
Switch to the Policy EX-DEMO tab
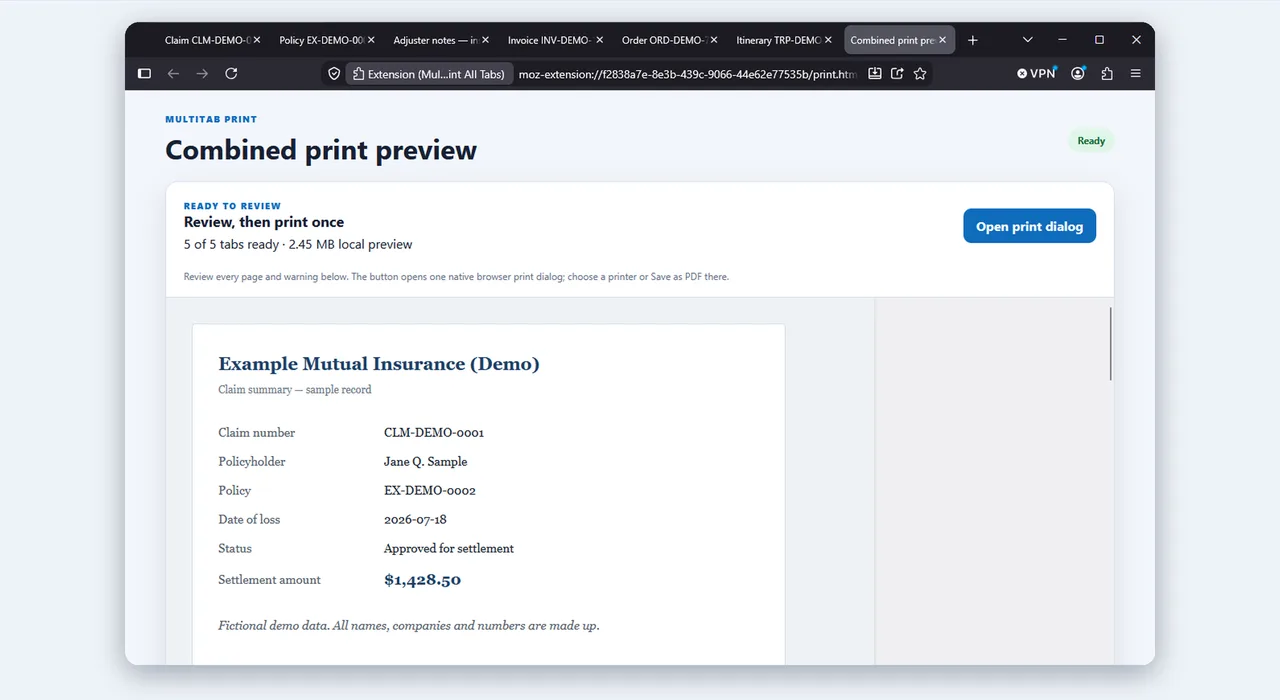[x=320, y=40]
